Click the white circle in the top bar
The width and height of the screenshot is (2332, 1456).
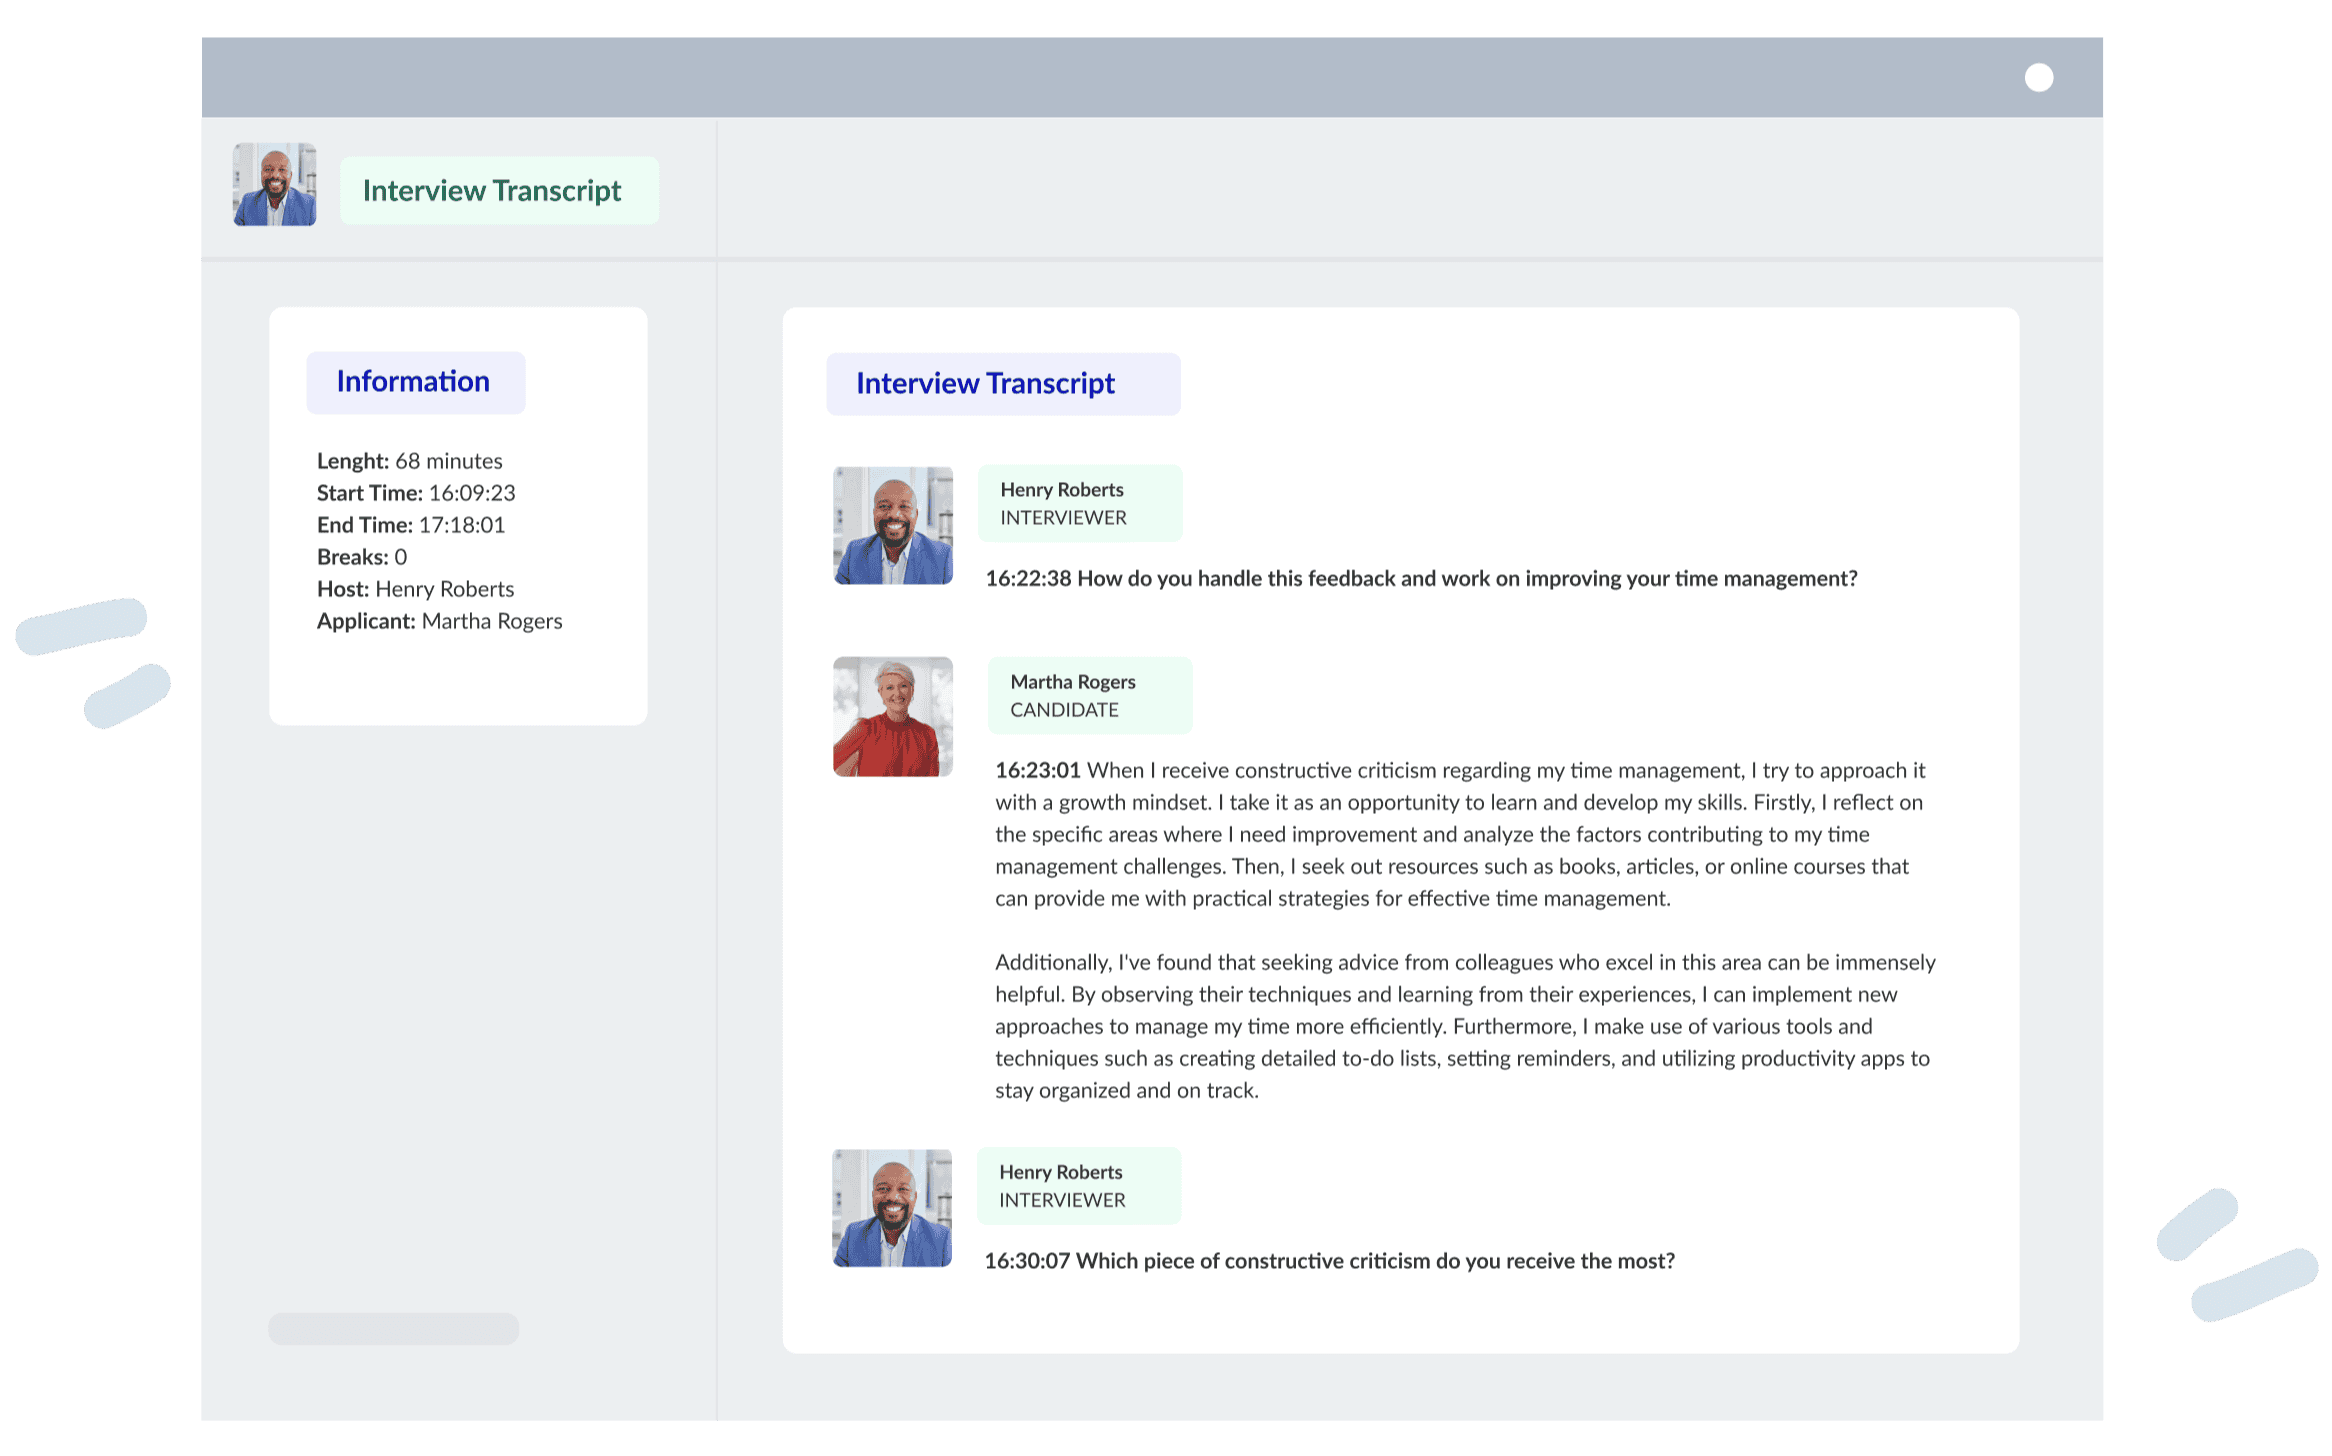click(2038, 78)
